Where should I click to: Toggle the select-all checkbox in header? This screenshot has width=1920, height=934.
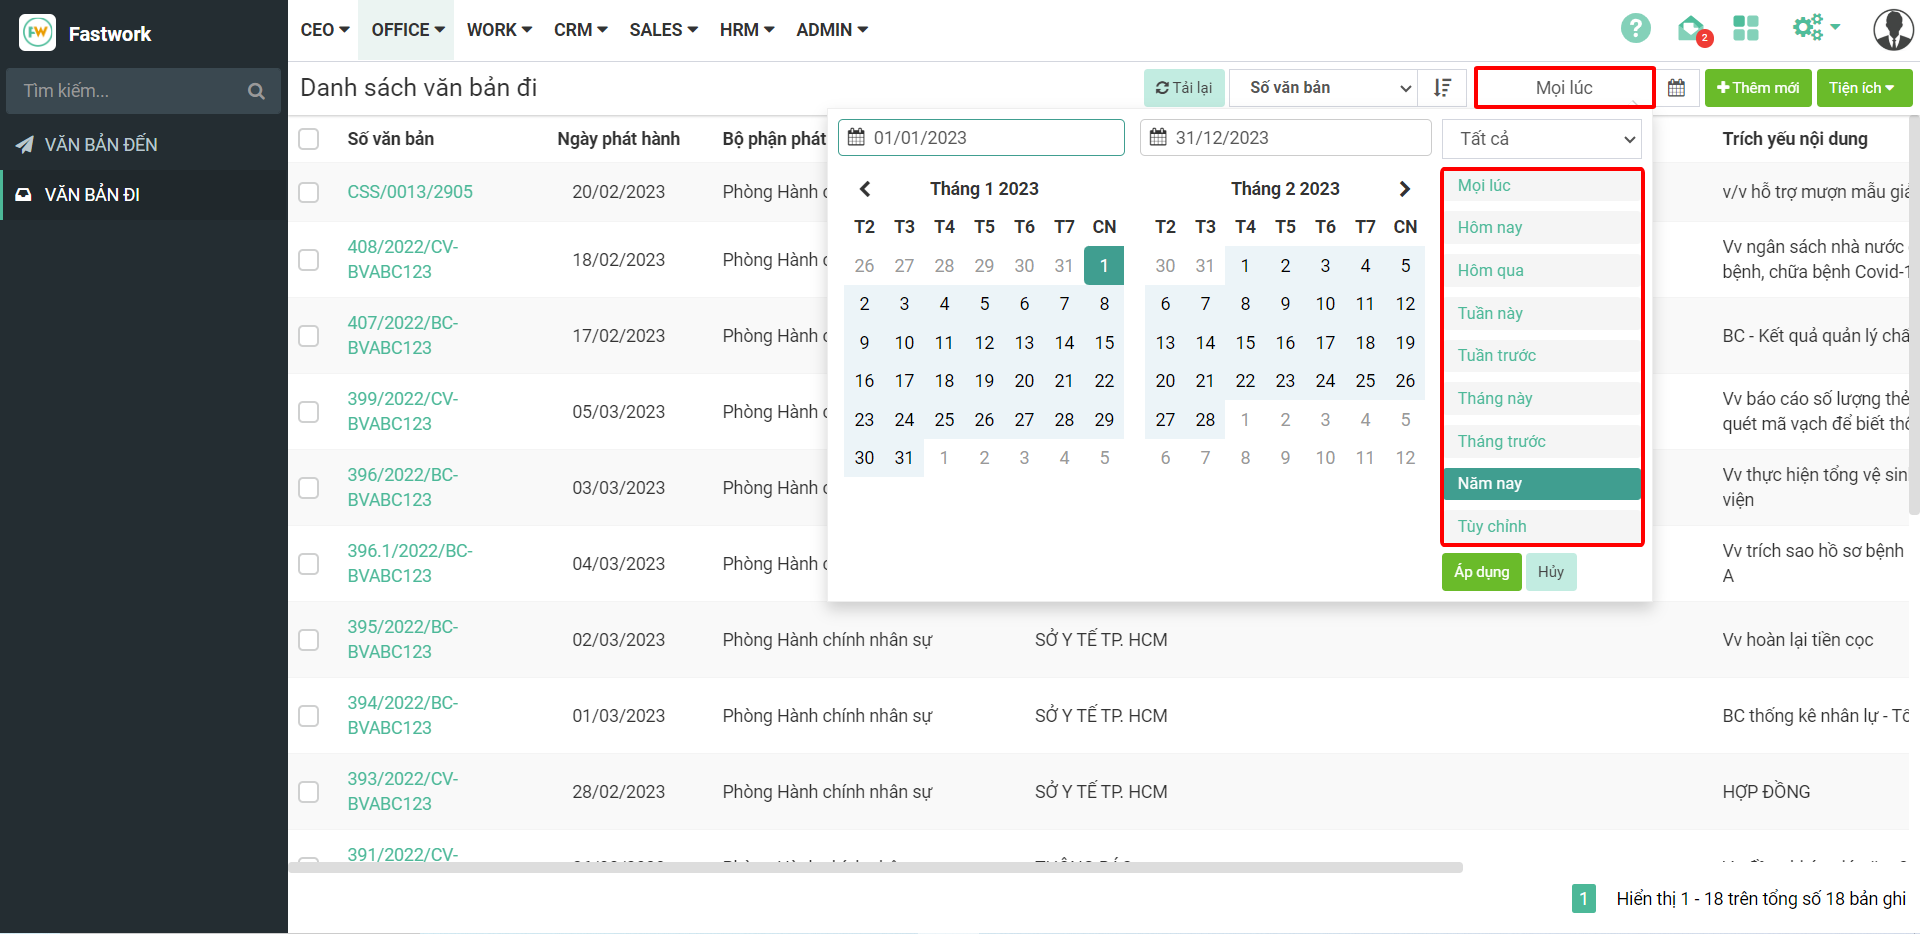[x=309, y=139]
